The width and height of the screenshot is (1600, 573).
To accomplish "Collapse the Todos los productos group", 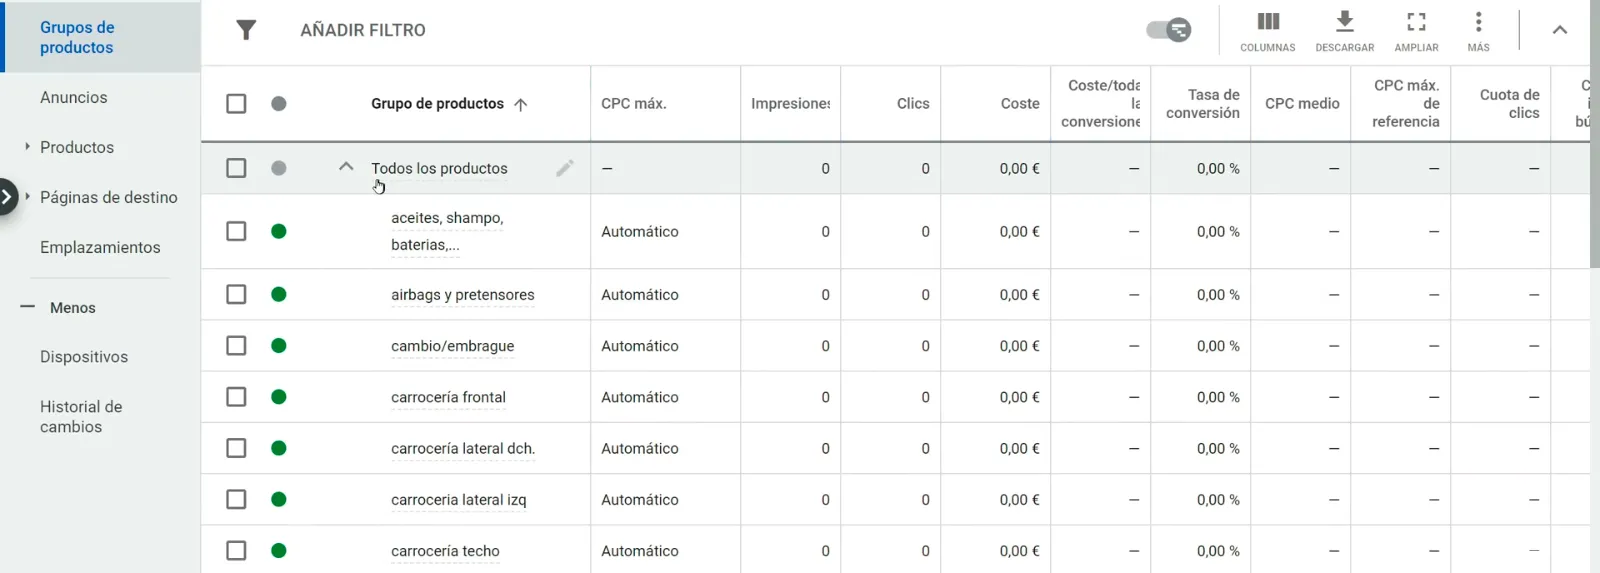I will [346, 167].
